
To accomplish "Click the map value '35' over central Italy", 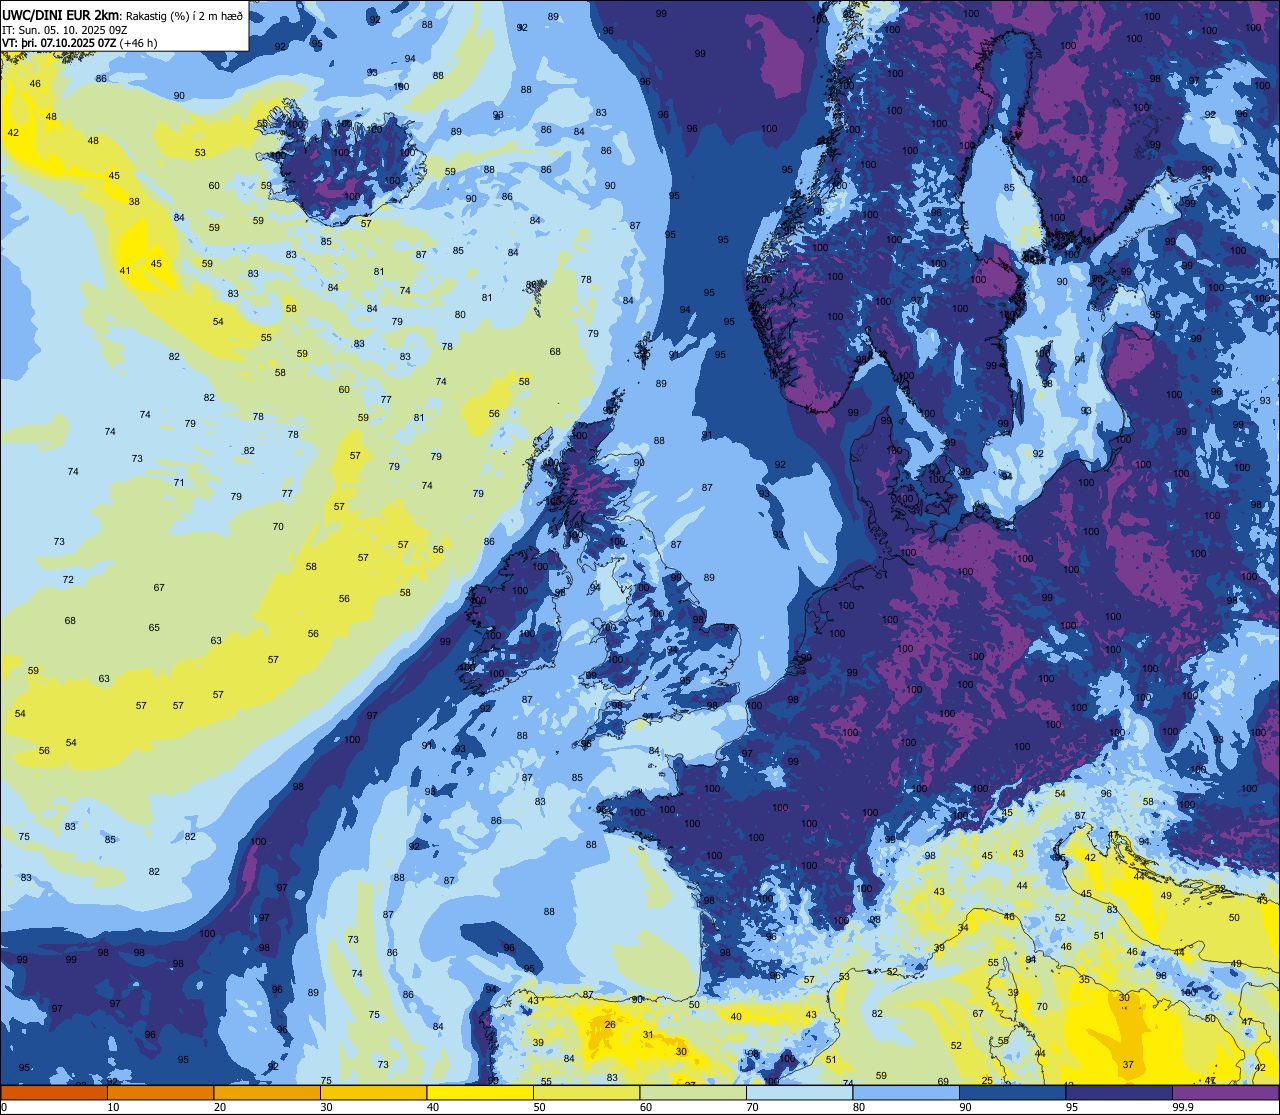I will click(x=1084, y=979).
